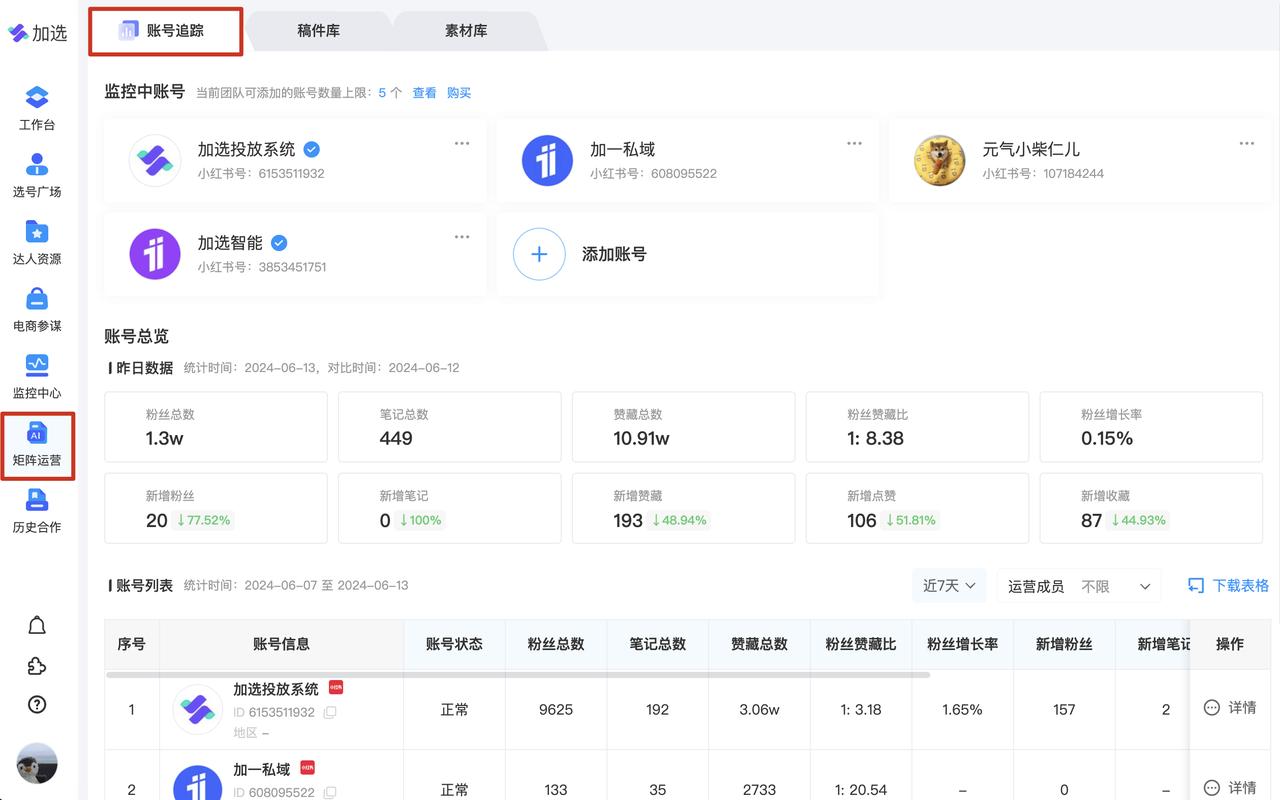Viewport: 1280px width, 800px height.
Task: Expand the 近7天 date range dropdown
Action: [949, 586]
